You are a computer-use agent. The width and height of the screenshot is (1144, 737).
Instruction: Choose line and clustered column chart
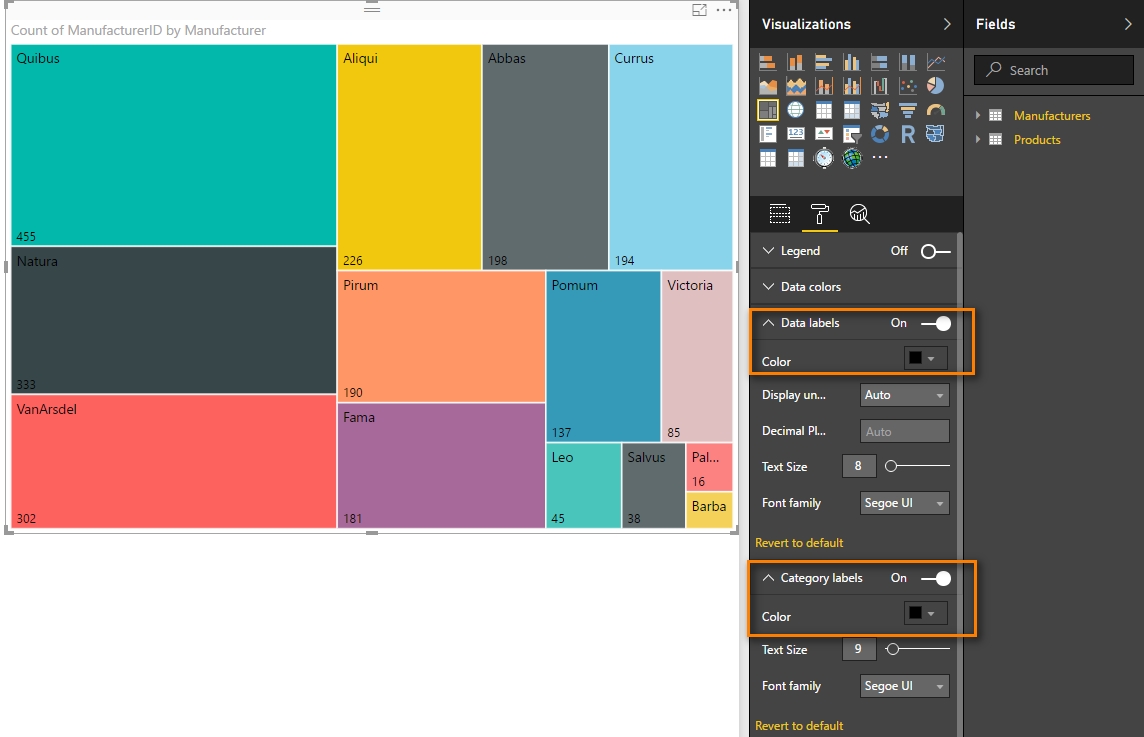pyautogui.click(x=851, y=86)
